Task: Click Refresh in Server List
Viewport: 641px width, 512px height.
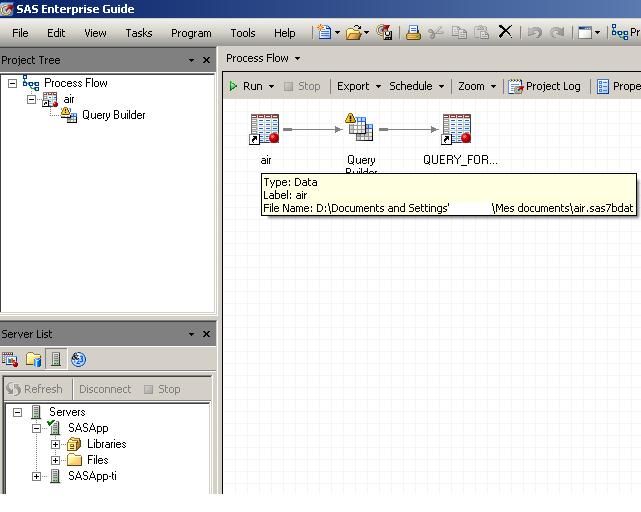Action: click(35, 389)
